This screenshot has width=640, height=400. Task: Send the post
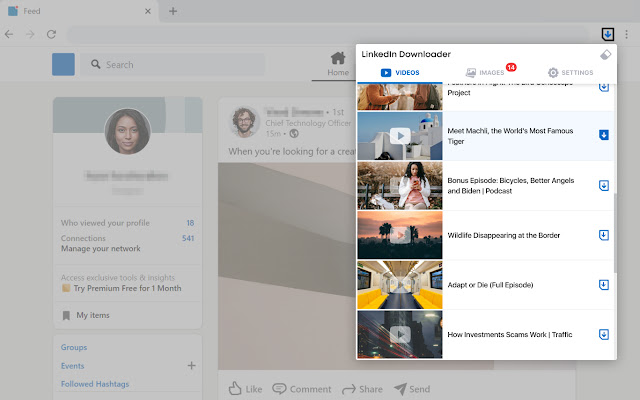[x=411, y=389]
